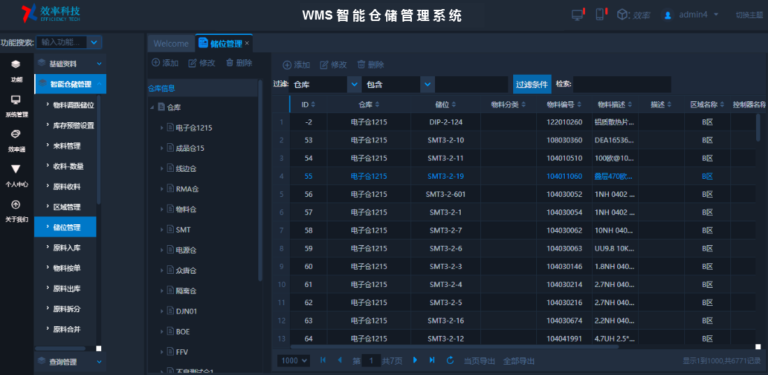Click the storage cell SMT3-2-601
The image size is (768, 375).
pos(445,194)
